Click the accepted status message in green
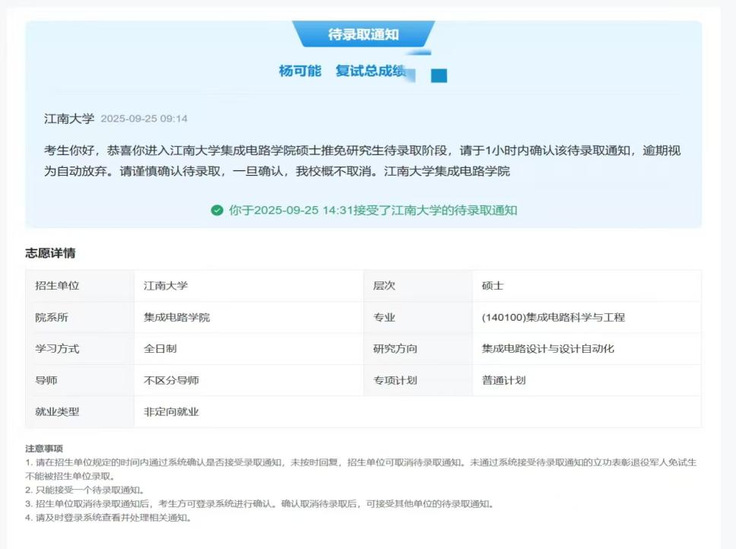The width and height of the screenshot is (736, 549). [373, 211]
